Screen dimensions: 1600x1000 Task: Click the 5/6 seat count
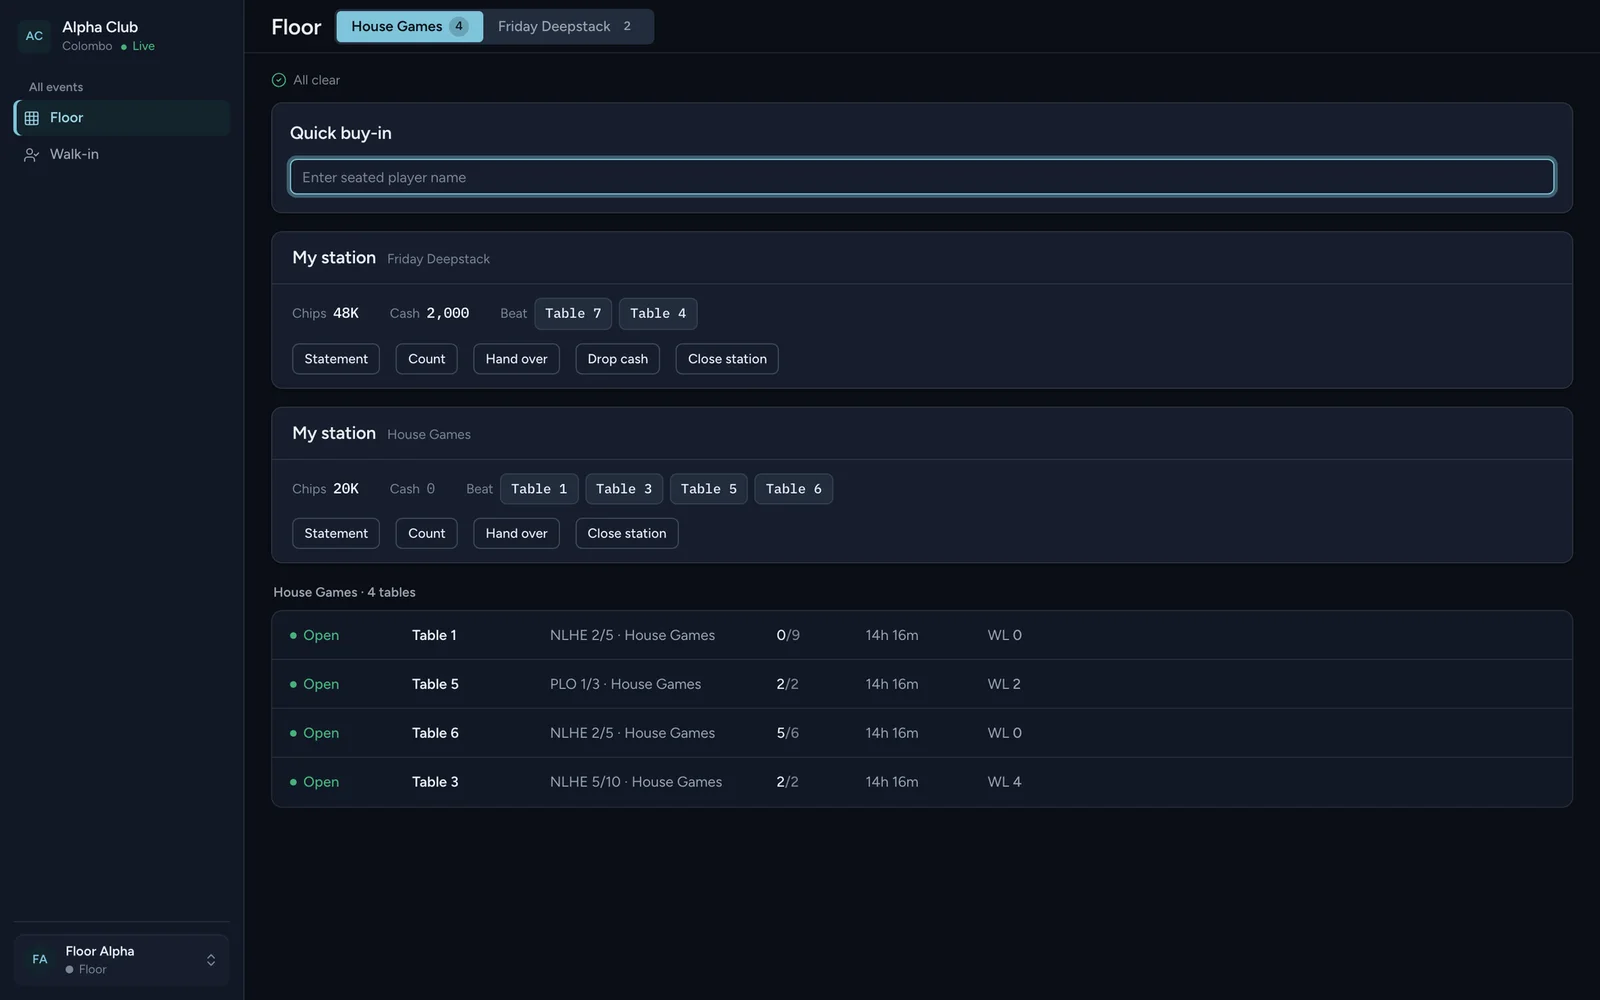tap(788, 734)
